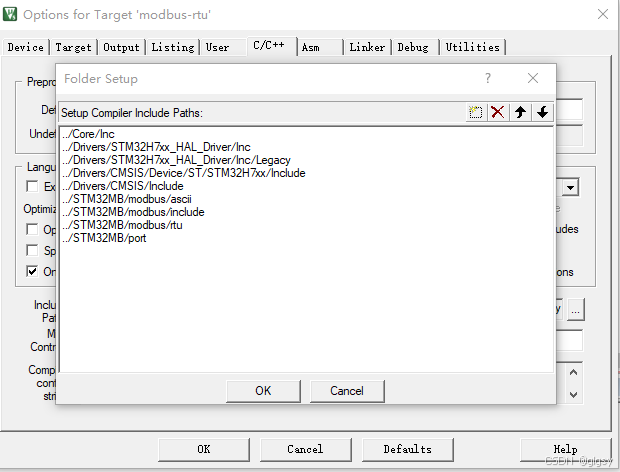The width and height of the screenshot is (620, 472).
Task: Toggle the 'Sp' checkbox
Action: click(x=32, y=250)
